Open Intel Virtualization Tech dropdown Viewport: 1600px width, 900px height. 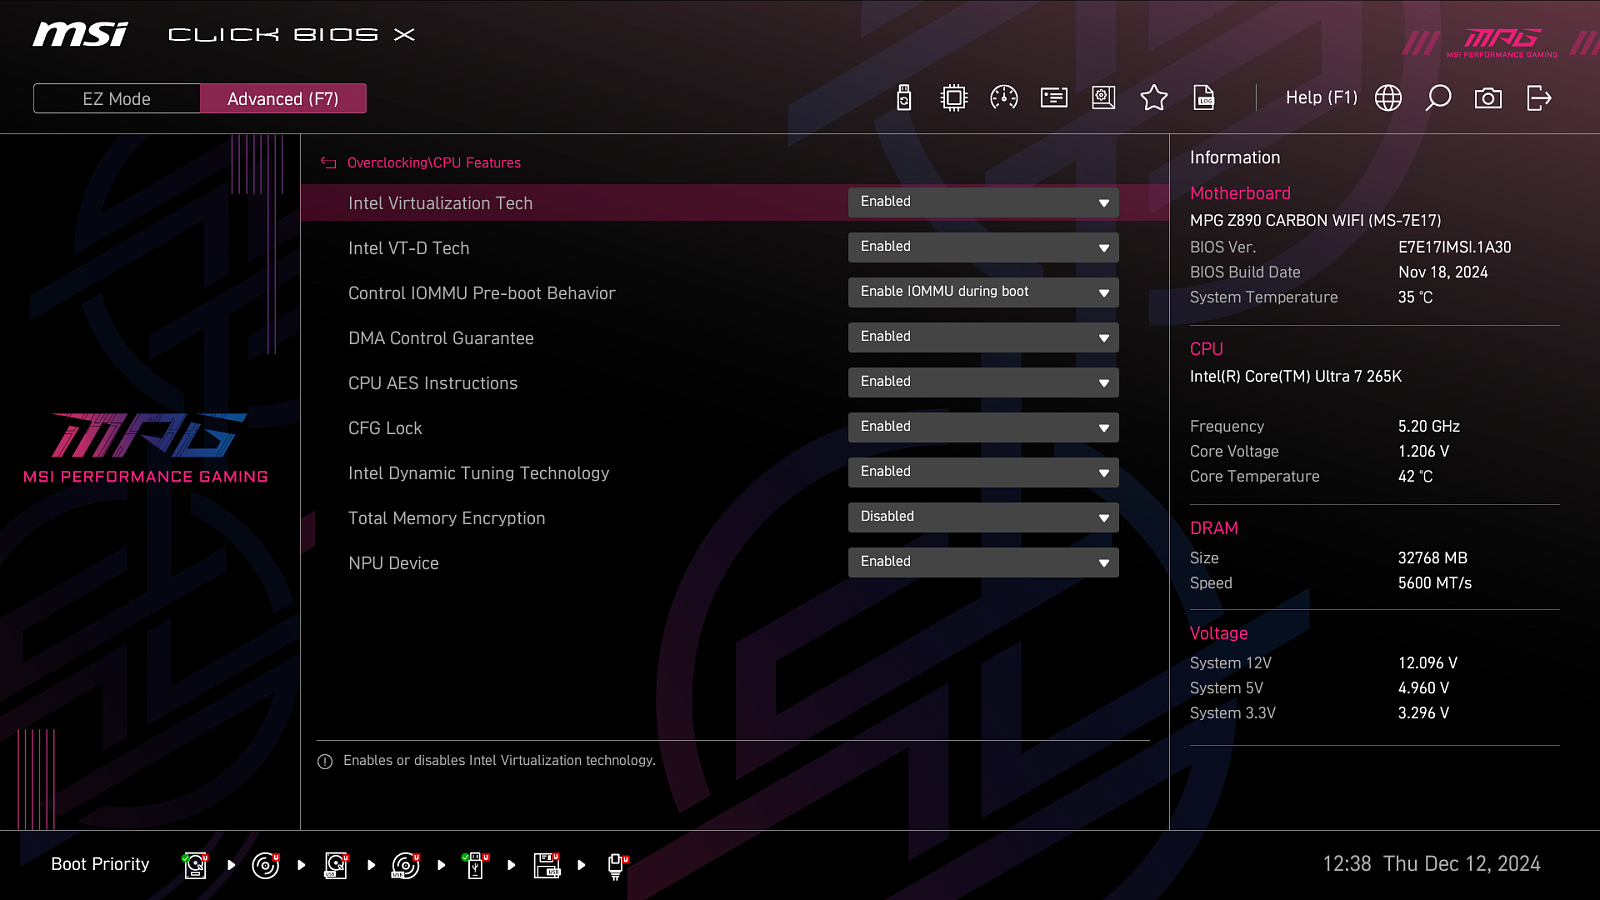click(x=983, y=203)
